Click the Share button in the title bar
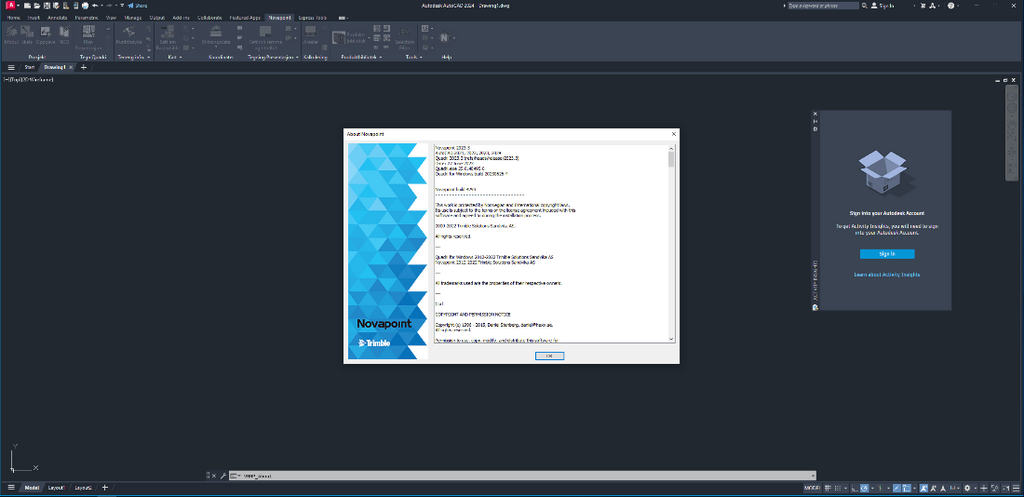Image resolution: width=1024 pixels, height=497 pixels. [137, 5]
